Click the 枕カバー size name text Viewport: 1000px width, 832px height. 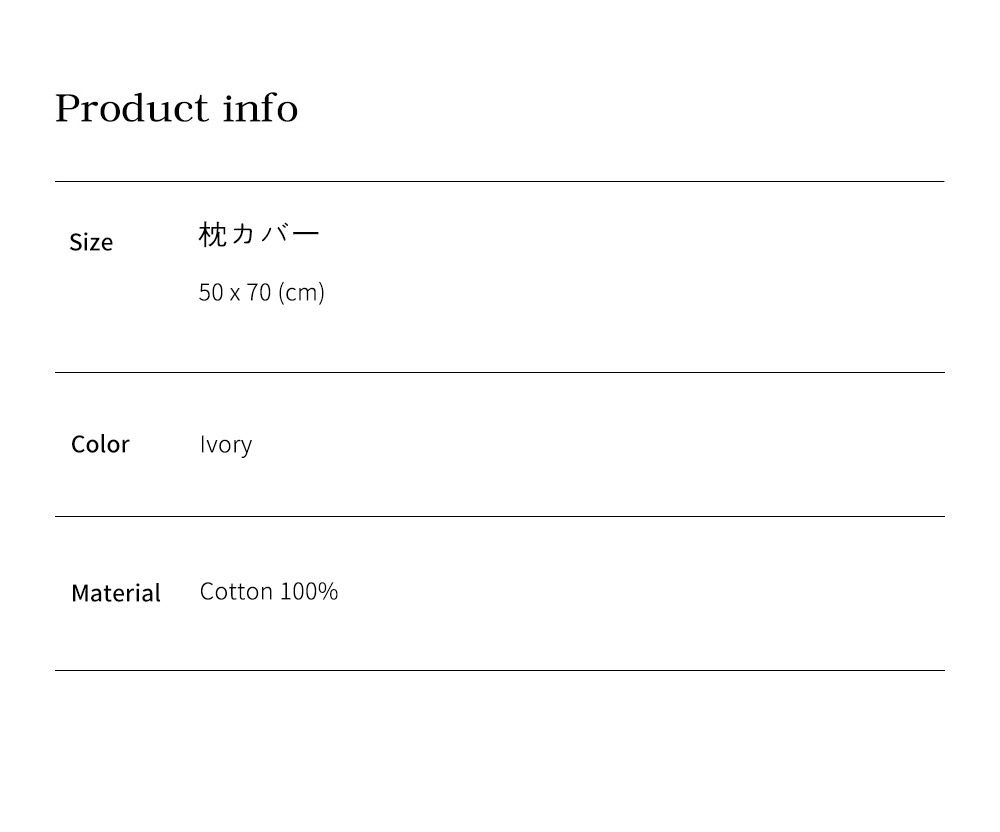click(x=259, y=235)
